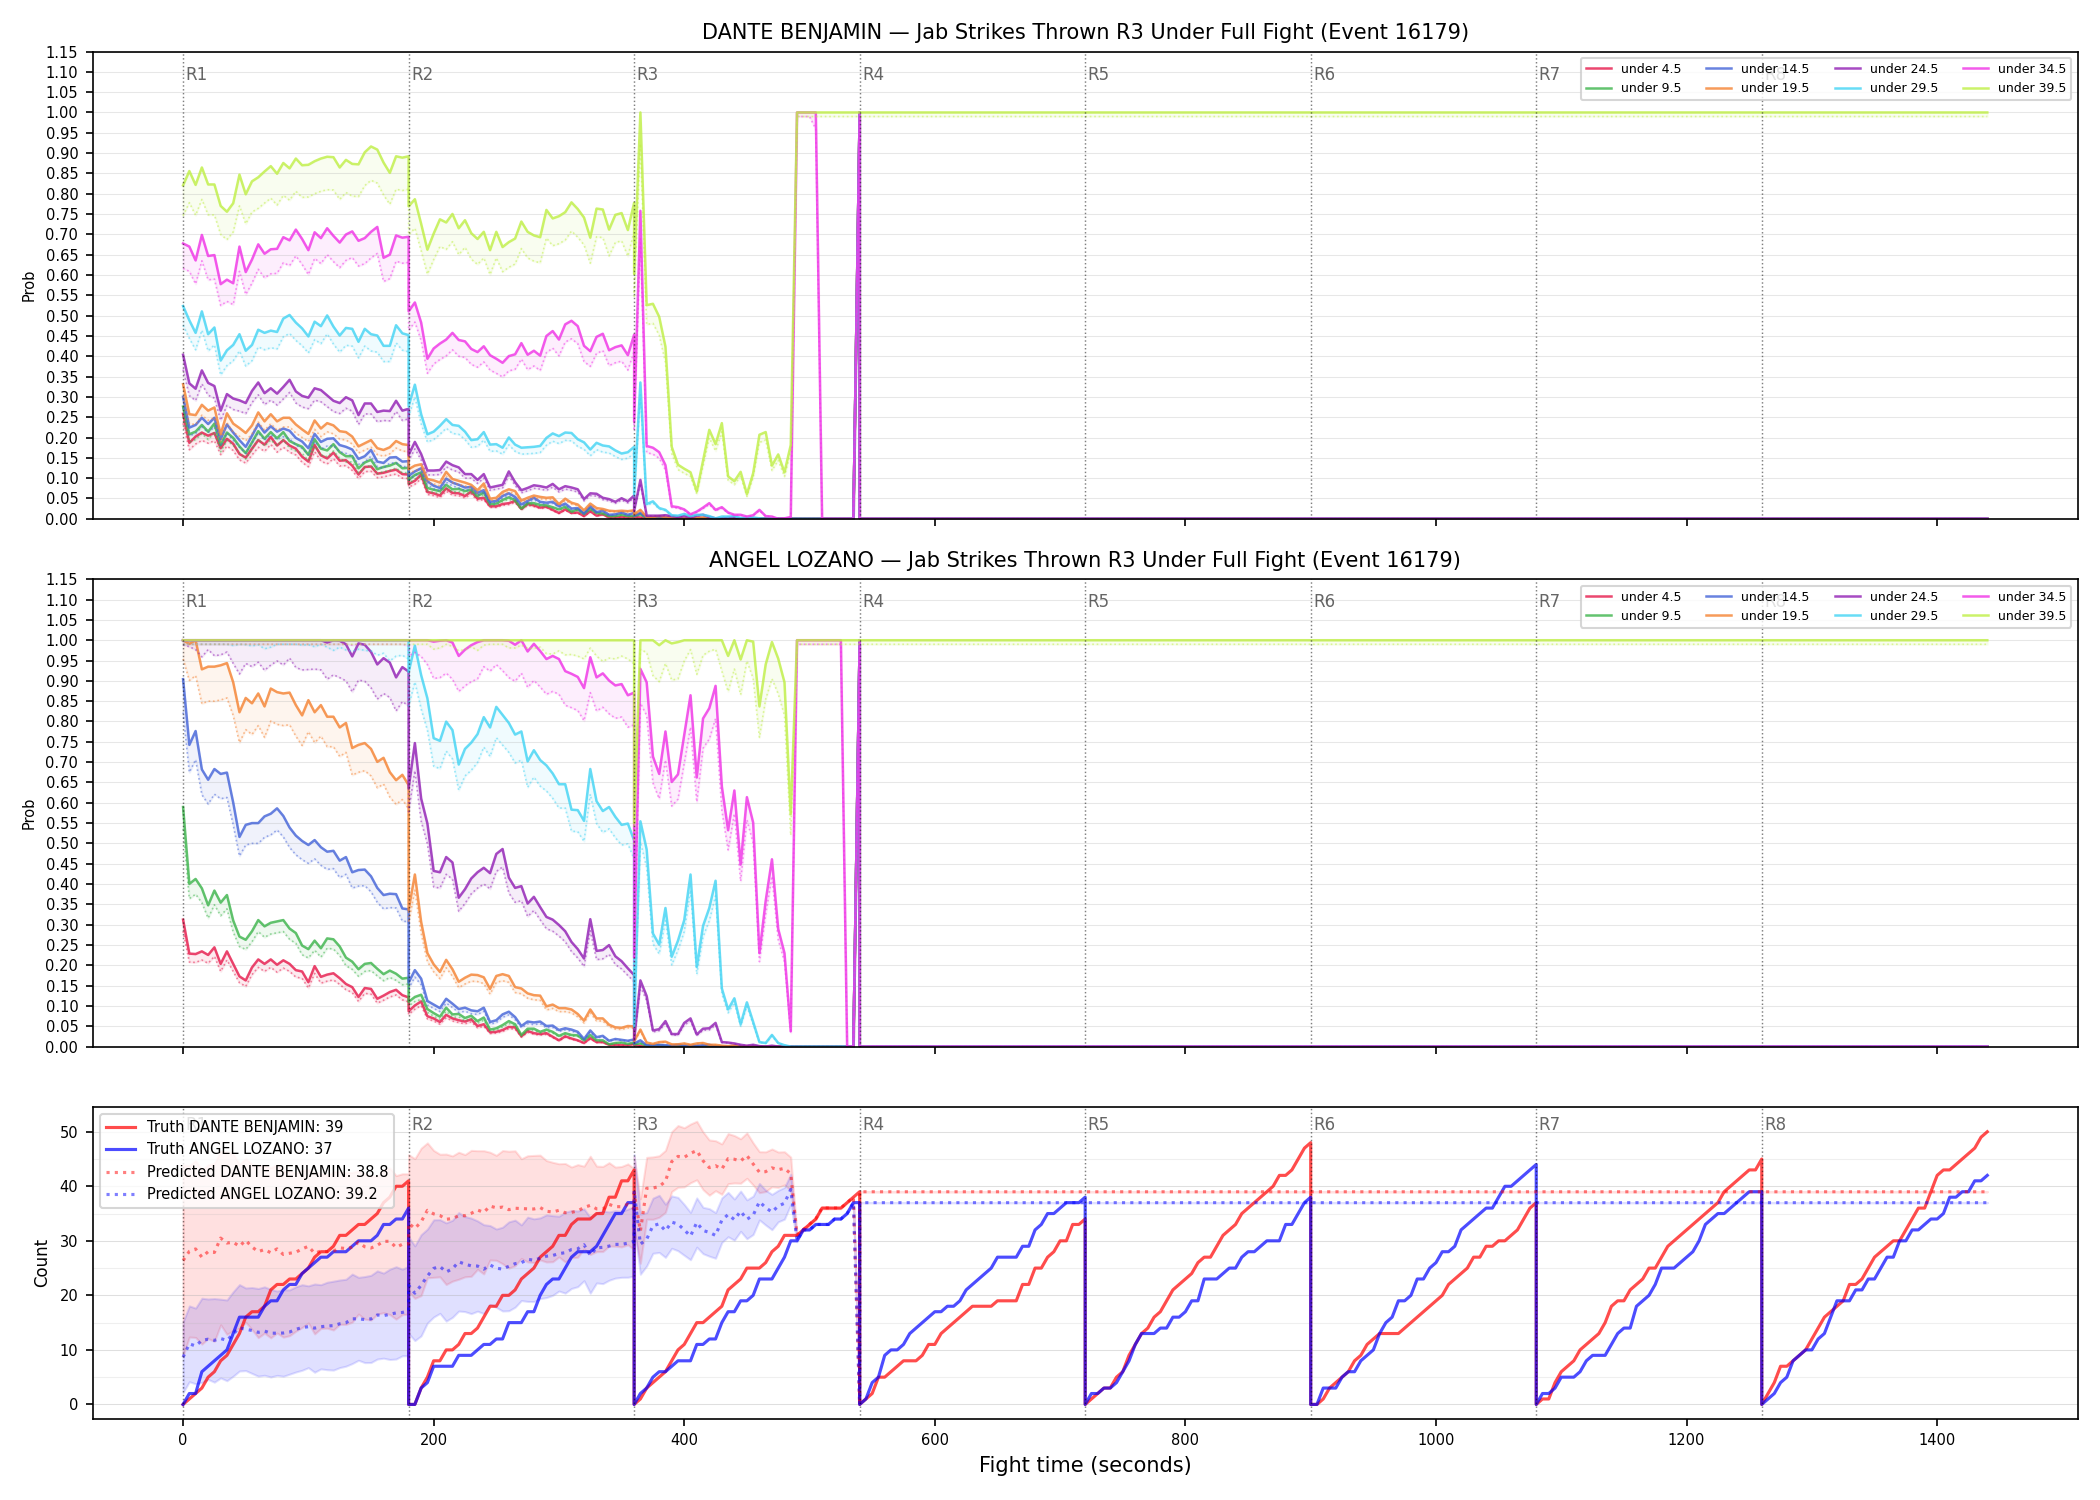This screenshot has width=2100, height=1500.
Task: Click the cyan 'under 29.5' line sample in ANGEL LOZANO legend
Action: coord(1848,616)
